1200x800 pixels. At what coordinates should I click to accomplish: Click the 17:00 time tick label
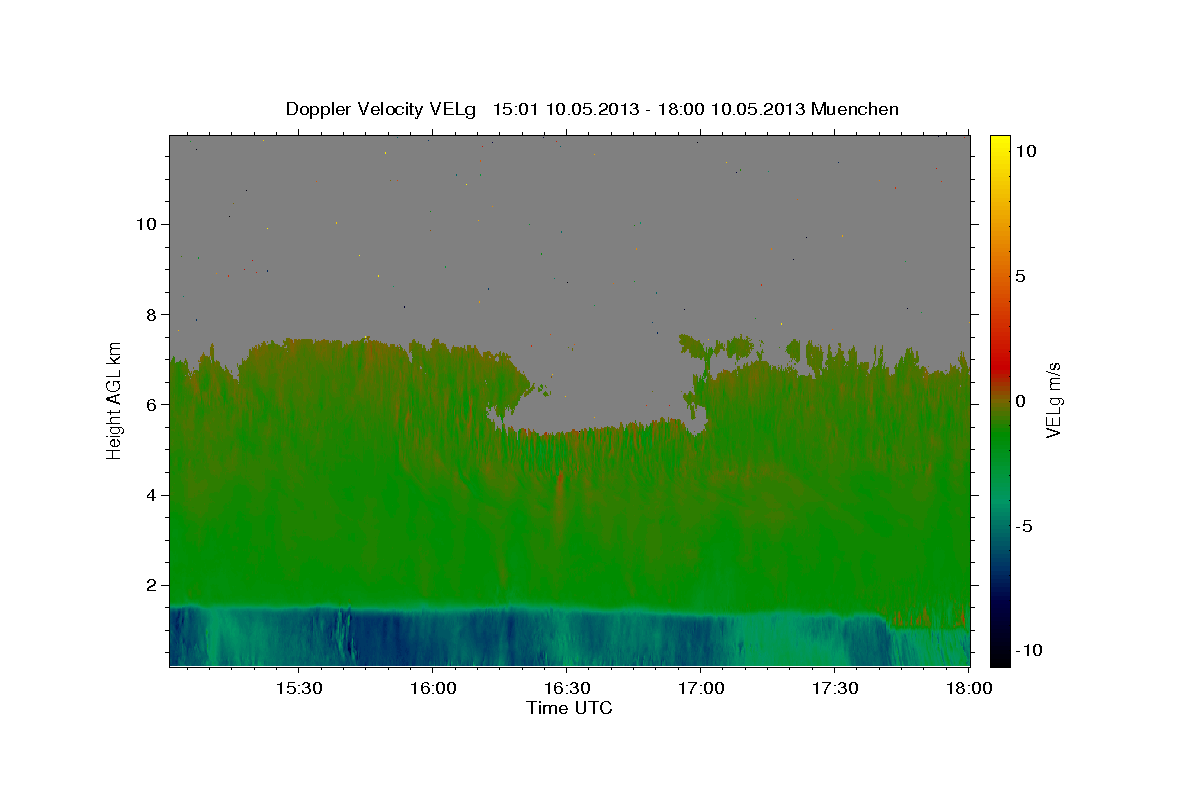[x=700, y=688]
